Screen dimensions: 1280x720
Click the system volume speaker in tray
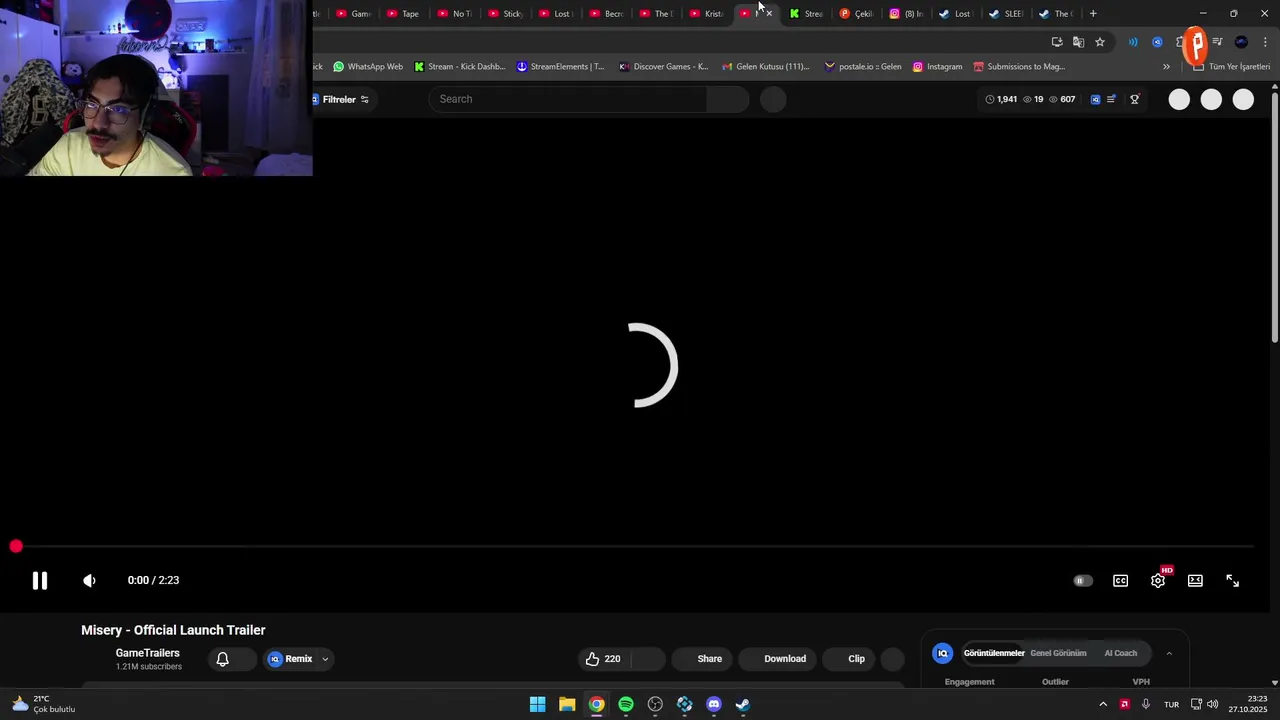[x=1213, y=704]
